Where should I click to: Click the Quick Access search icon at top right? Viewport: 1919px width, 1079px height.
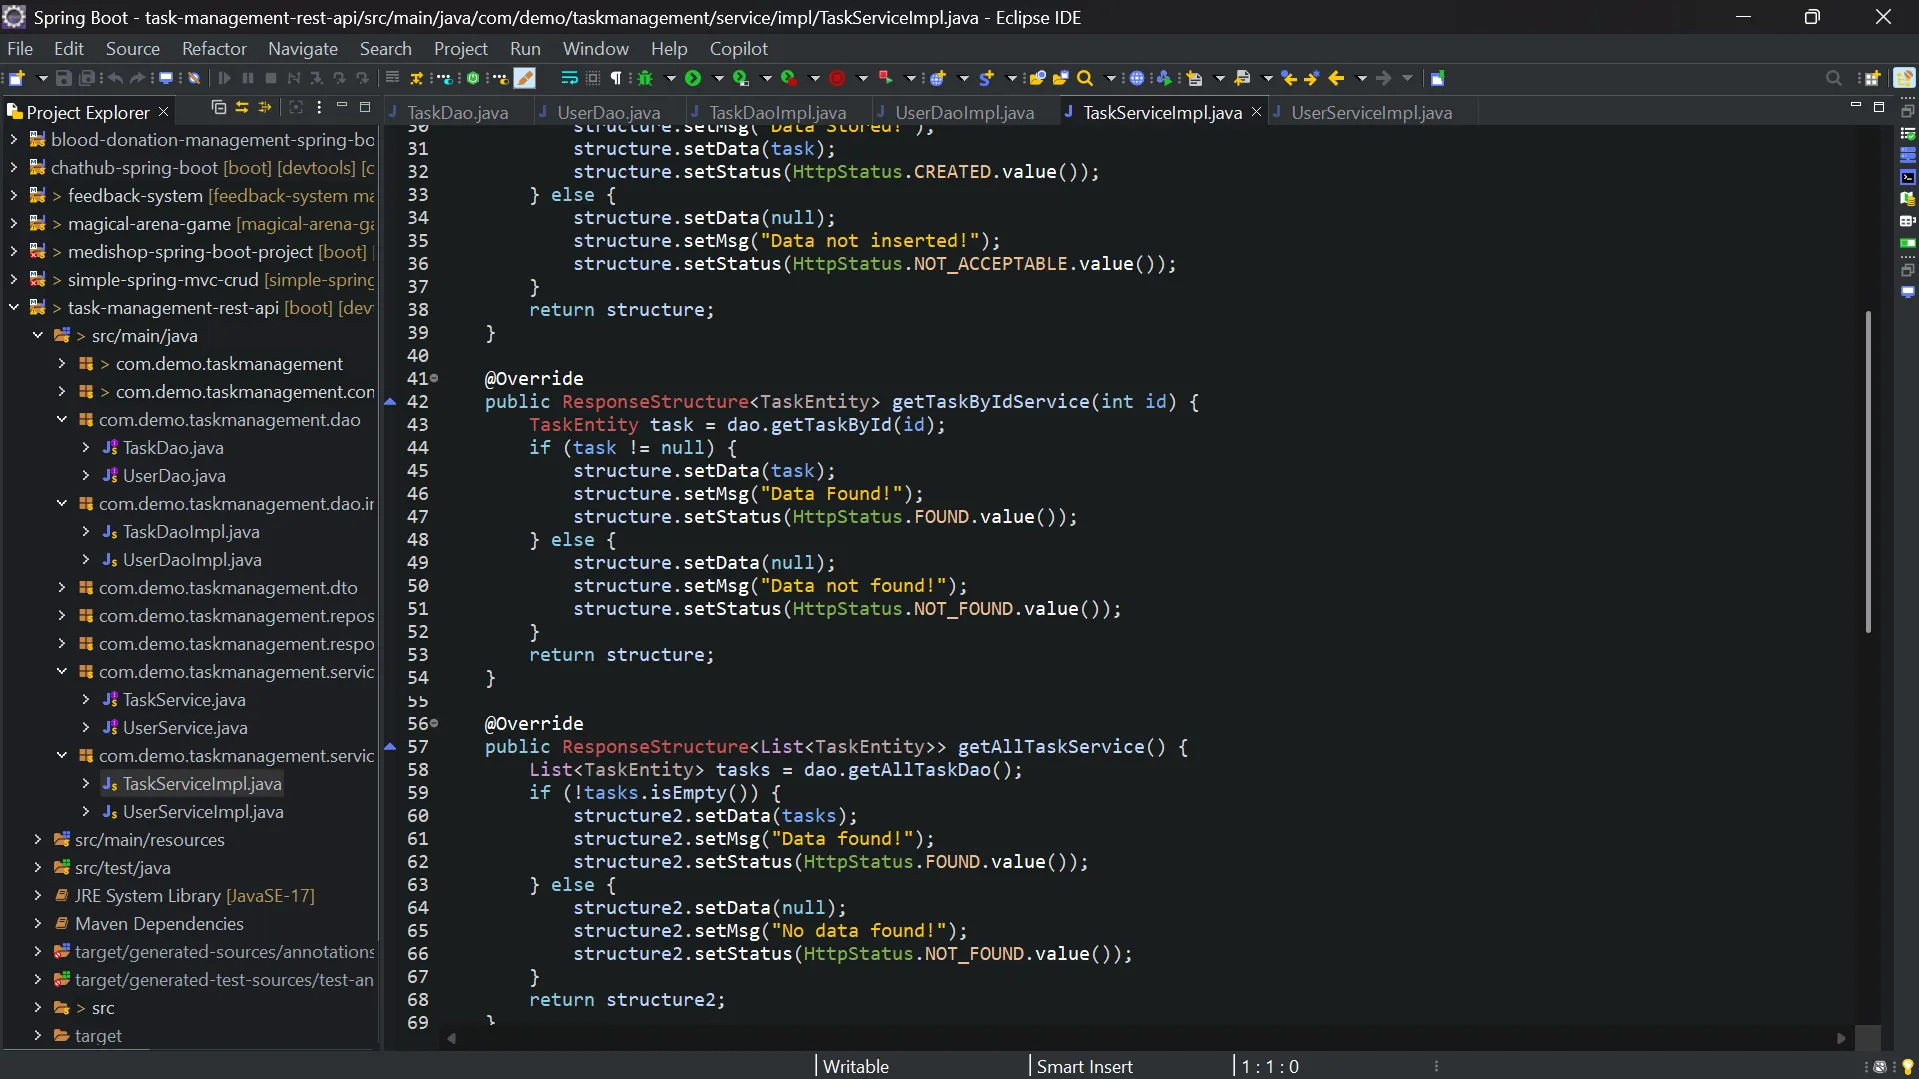pyautogui.click(x=1833, y=78)
